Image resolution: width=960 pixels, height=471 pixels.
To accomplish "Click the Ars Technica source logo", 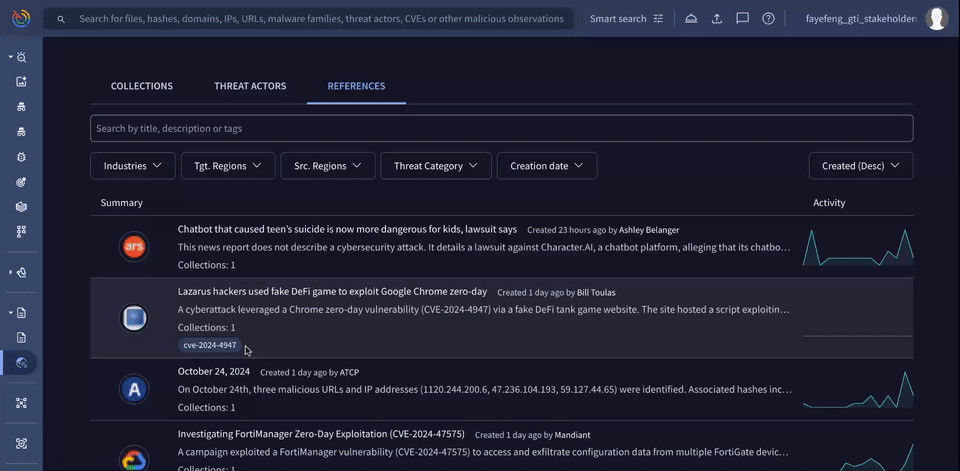I will pyautogui.click(x=133, y=247).
